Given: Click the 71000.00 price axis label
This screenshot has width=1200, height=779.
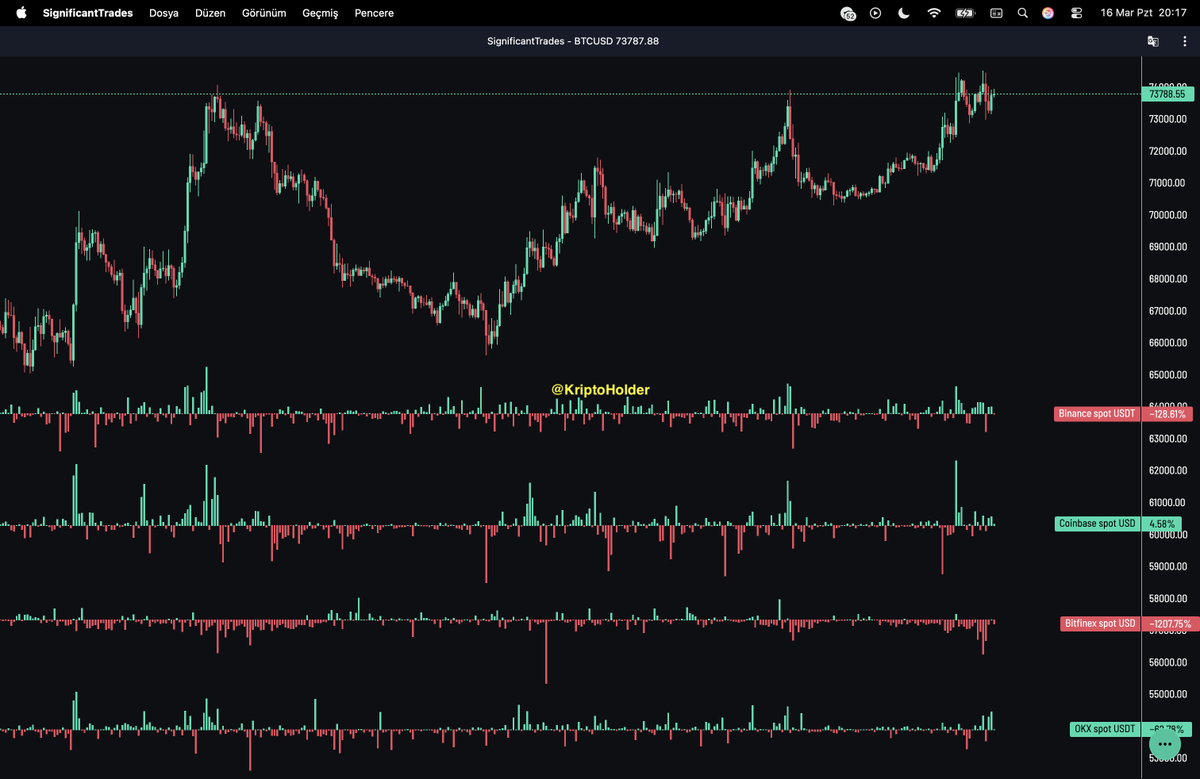Looking at the screenshot, I should pos(1166,183).
